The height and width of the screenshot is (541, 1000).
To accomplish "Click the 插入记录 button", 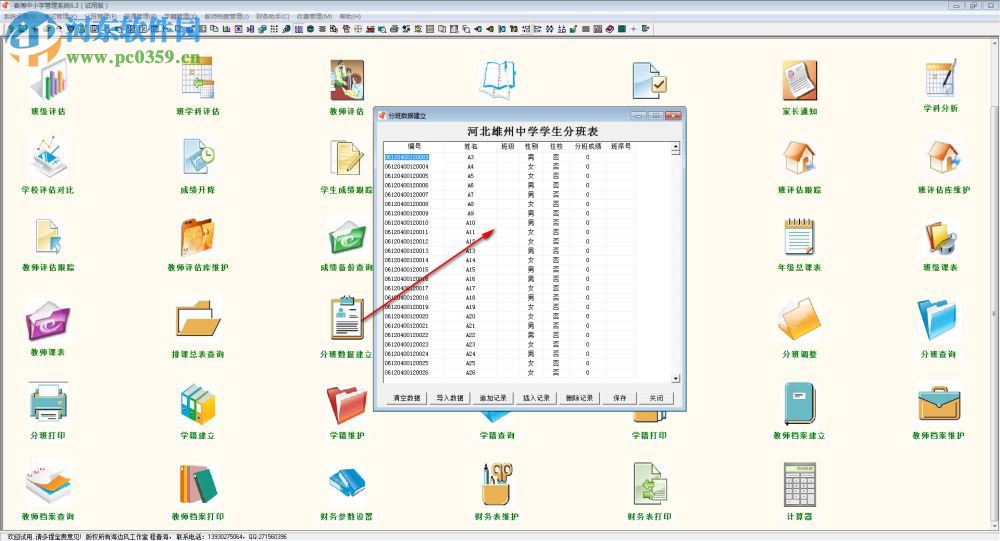I will pyautogui.click(x=536, y=398).
